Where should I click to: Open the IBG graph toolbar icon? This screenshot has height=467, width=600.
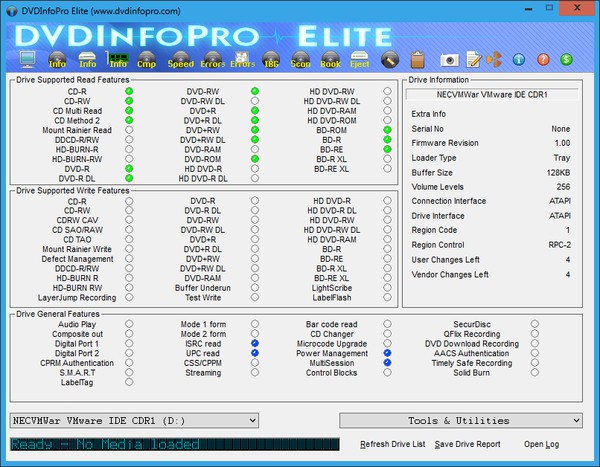[271, 60]
